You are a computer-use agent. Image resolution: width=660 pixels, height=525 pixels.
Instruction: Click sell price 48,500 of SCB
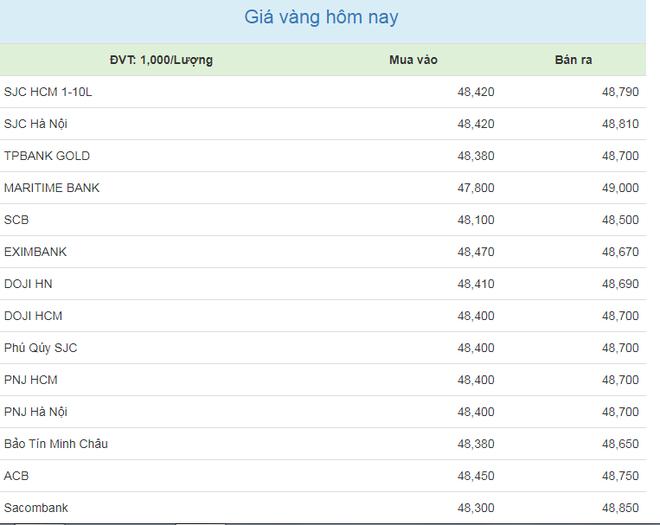(x=620, y=220)
